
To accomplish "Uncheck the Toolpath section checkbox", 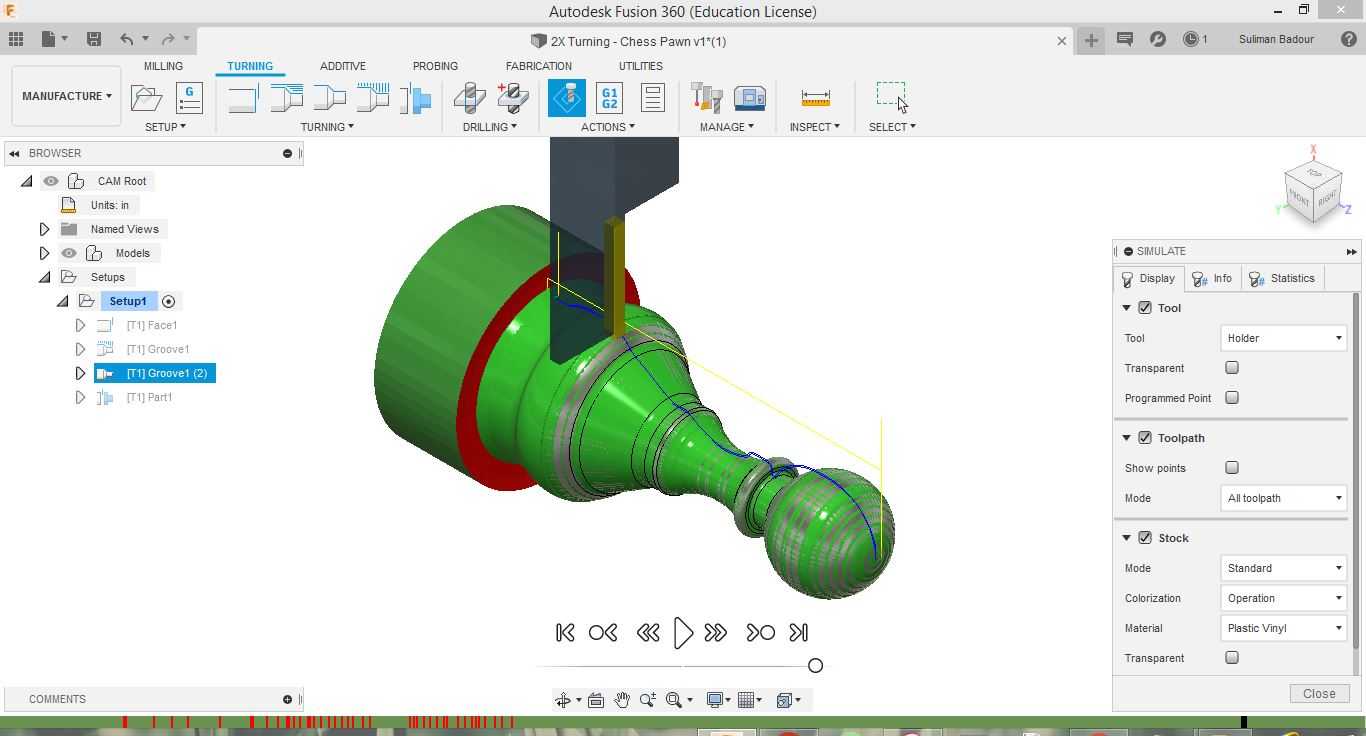I will point(1145,438).
